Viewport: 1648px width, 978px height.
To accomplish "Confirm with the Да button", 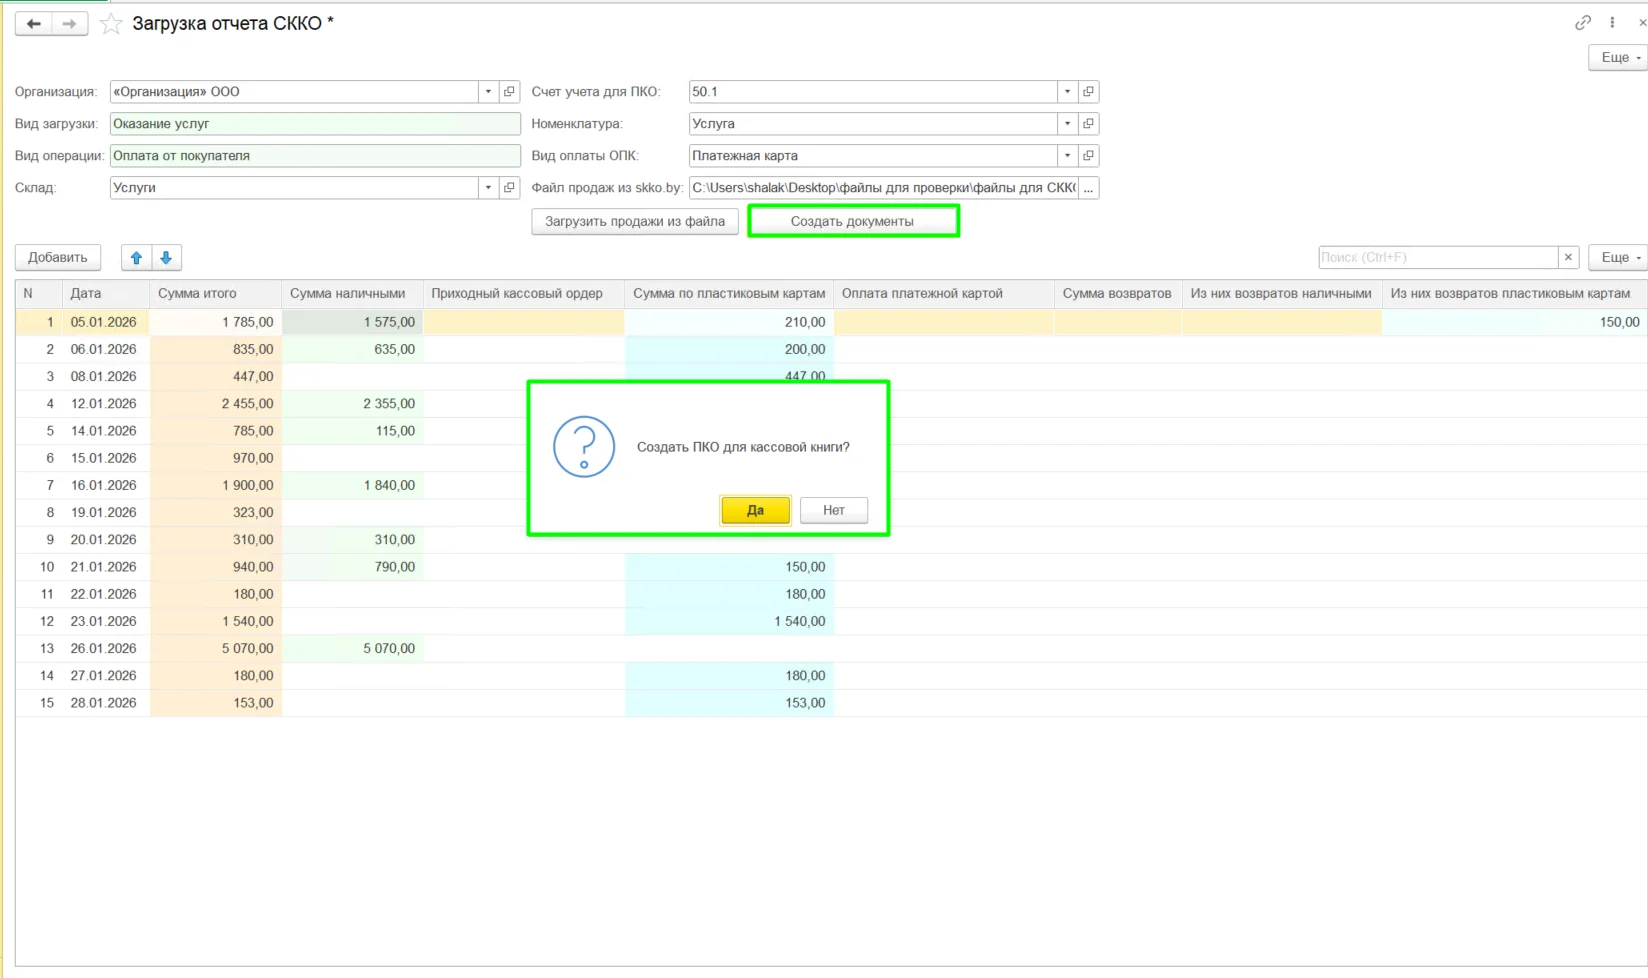I will (x=755, y=511).
